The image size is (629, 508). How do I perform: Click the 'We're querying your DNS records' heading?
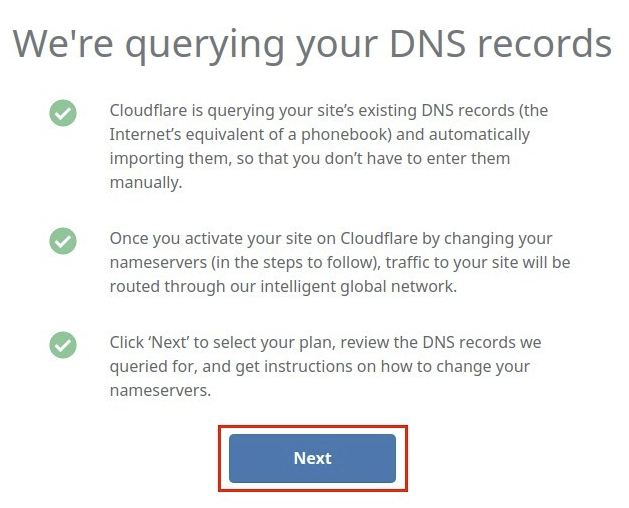pyautogui.click(x=312, y=44)
